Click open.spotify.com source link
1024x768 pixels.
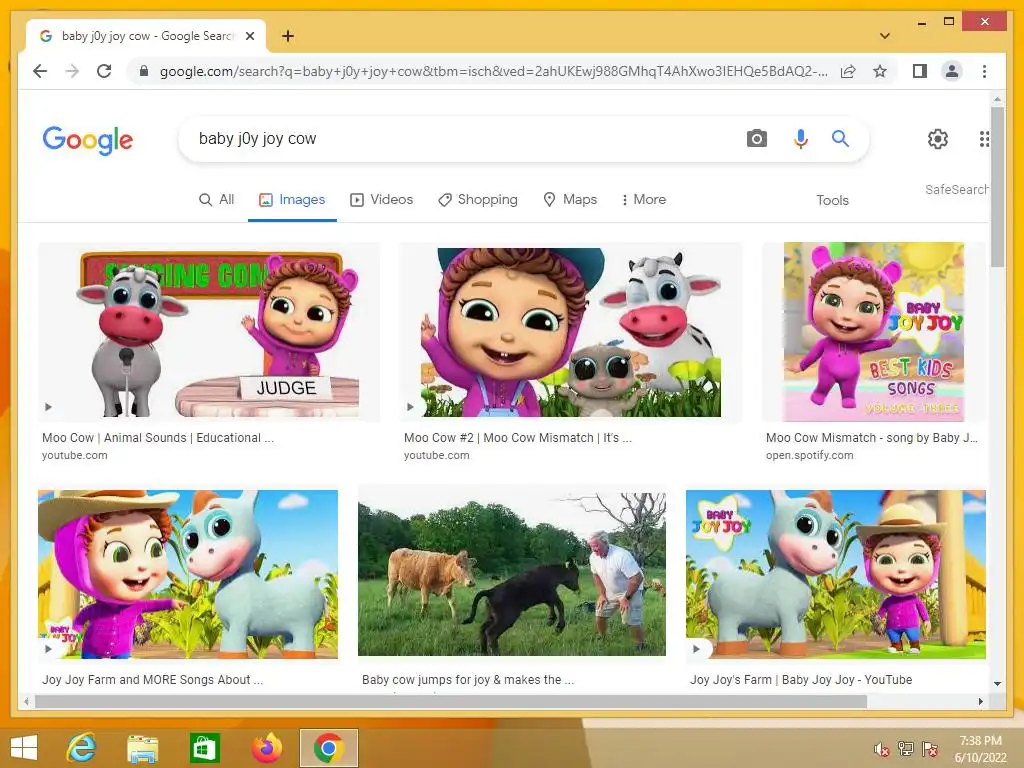point(809,455)
